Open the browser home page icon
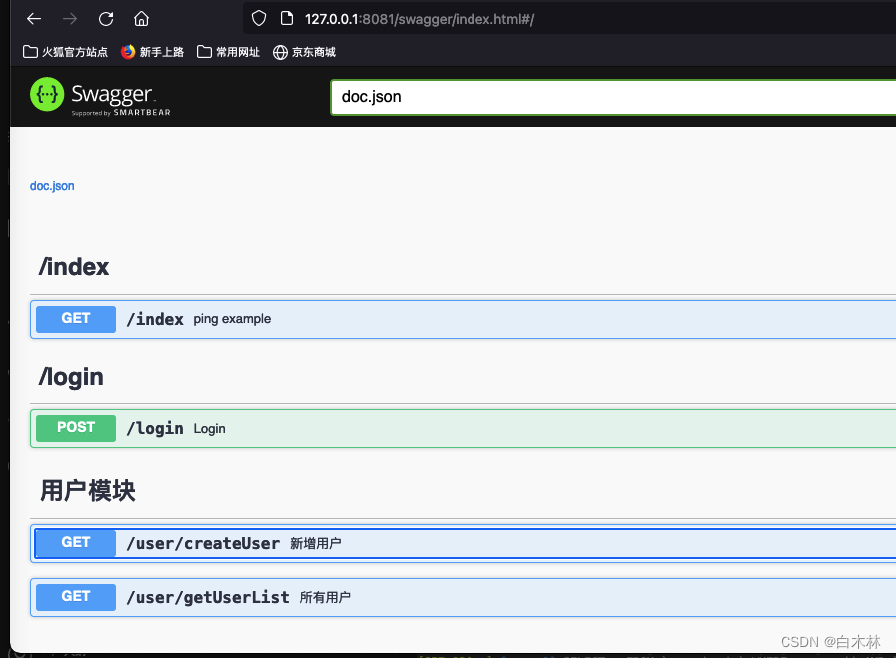The image size is (896, 658). 140,18
